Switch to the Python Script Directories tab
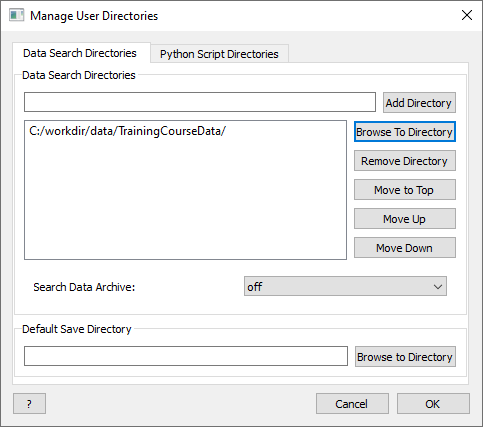 point(219,54)
